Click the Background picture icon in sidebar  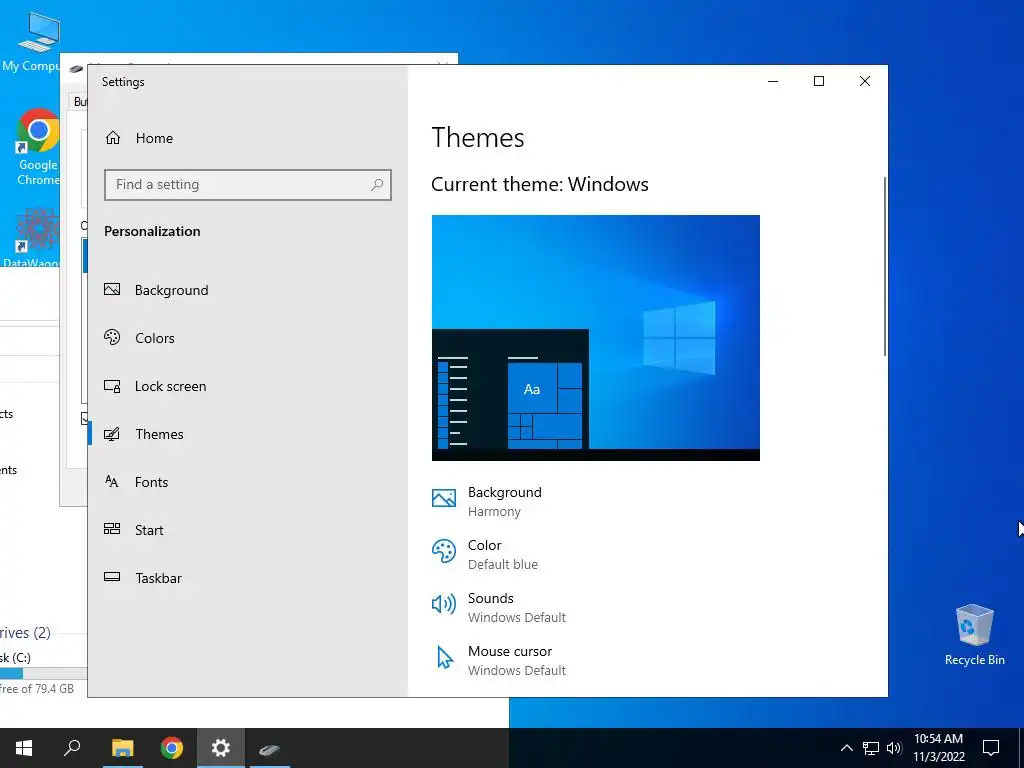112,289
